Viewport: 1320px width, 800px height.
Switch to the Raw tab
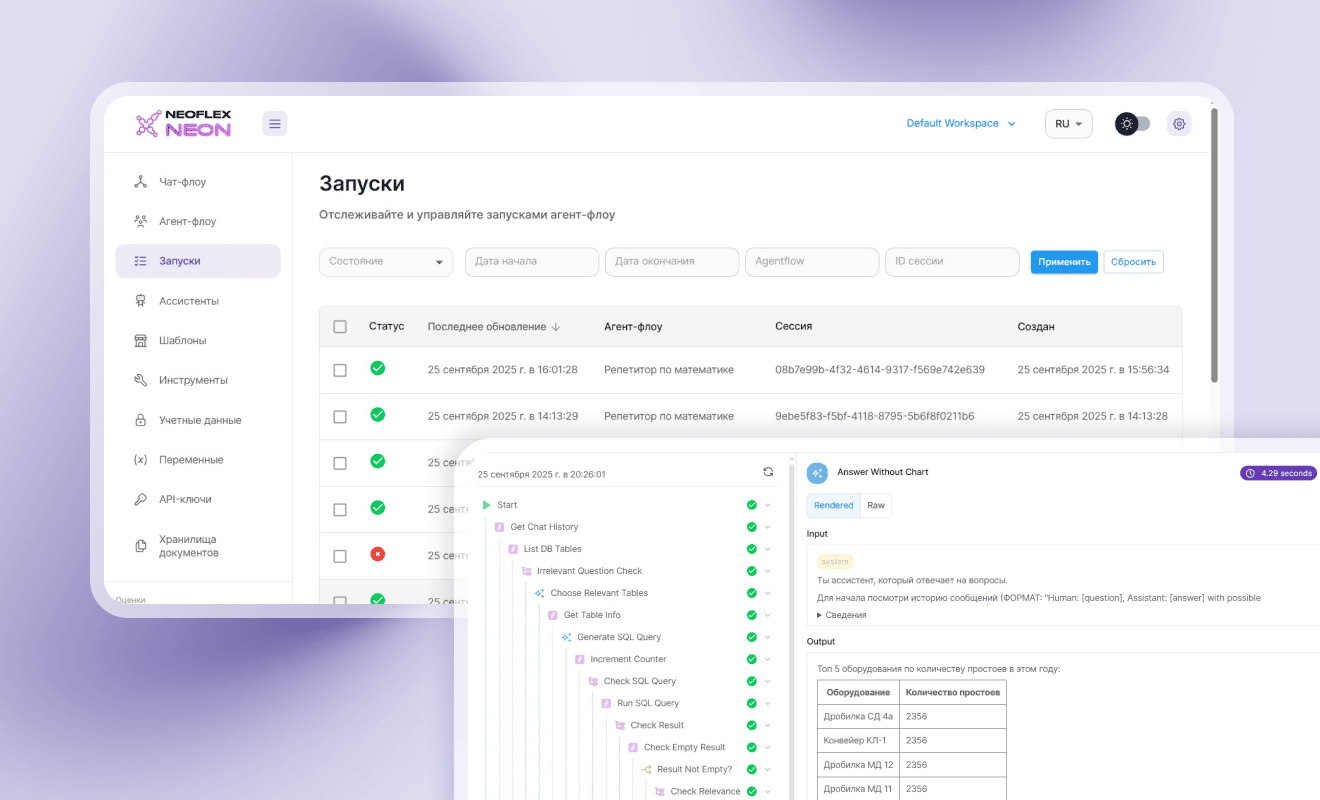tap(876, 505)
